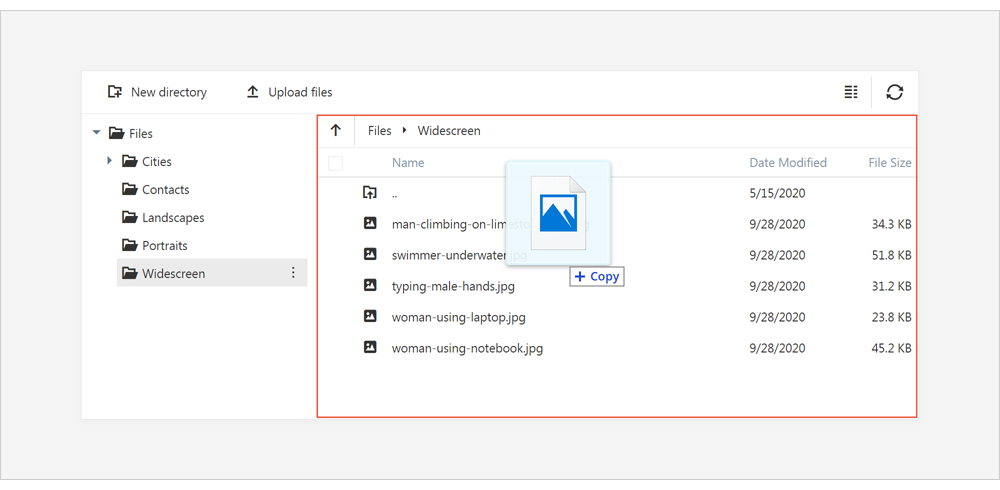Select the '..' parent directory row

(x=617, y=193)
